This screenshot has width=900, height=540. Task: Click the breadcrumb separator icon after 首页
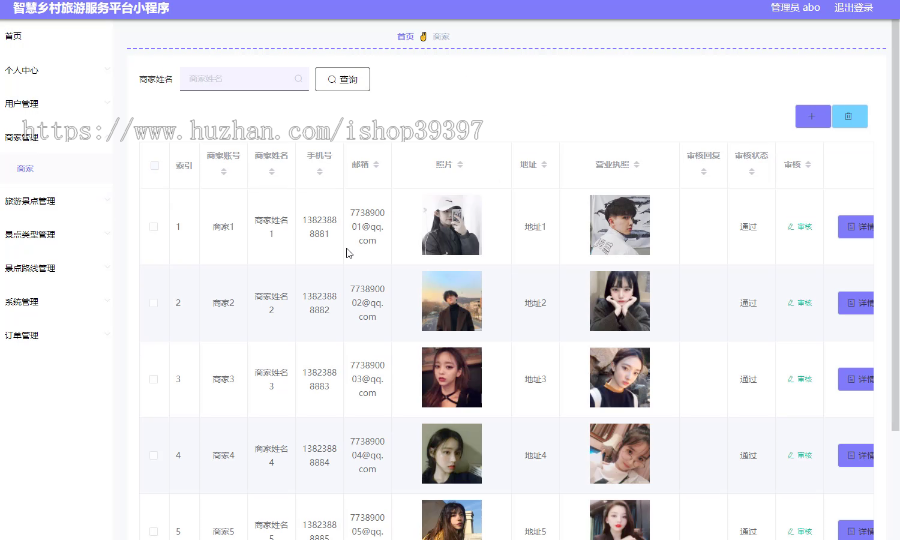(x=423, y=37)
